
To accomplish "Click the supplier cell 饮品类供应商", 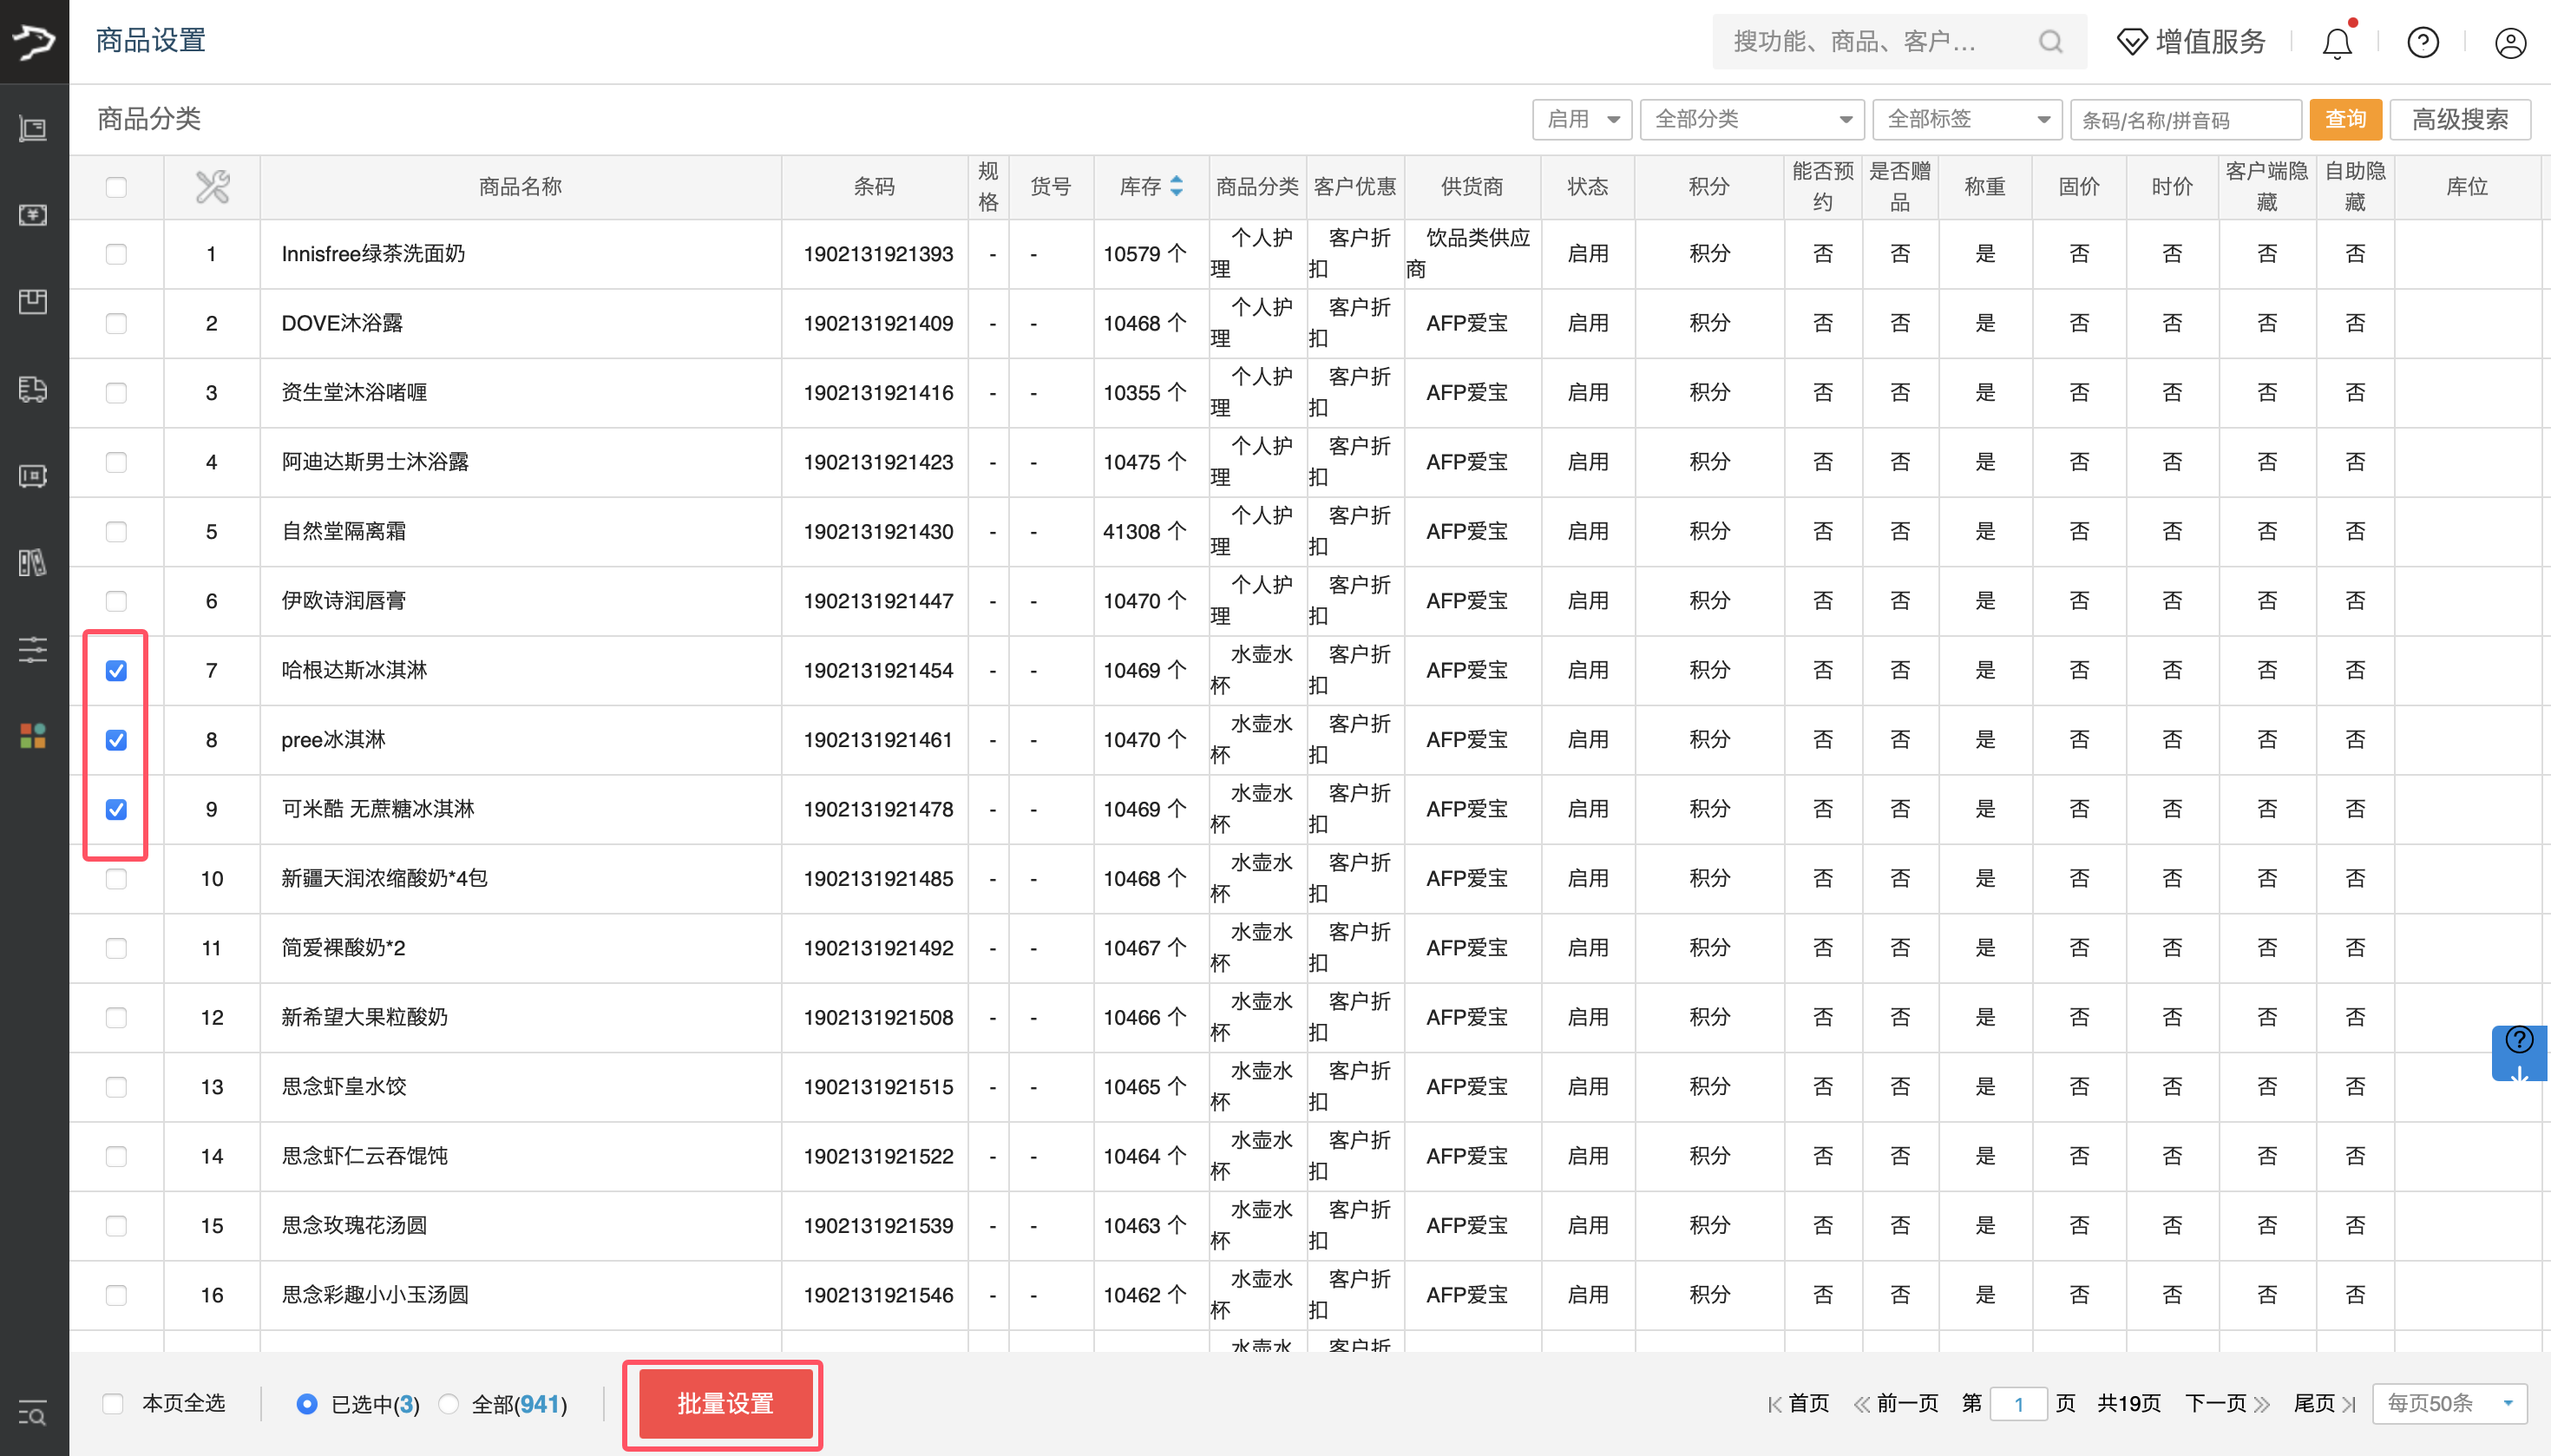I will click(x=1470, y=254).
